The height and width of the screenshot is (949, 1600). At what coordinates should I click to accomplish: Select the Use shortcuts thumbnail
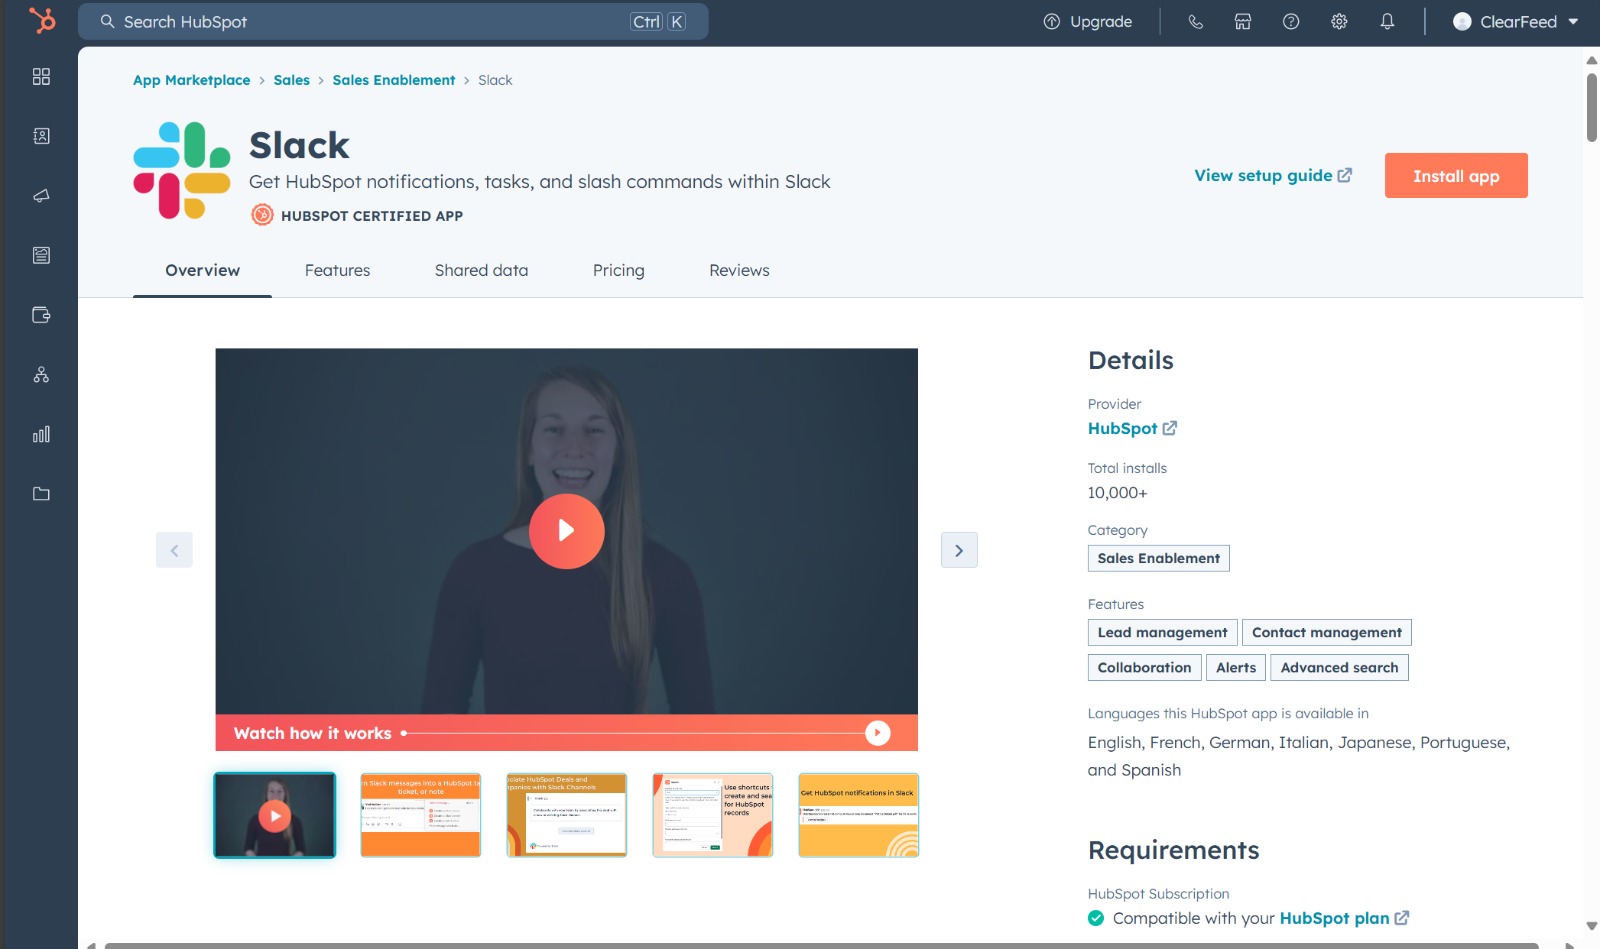click(712, 815)
